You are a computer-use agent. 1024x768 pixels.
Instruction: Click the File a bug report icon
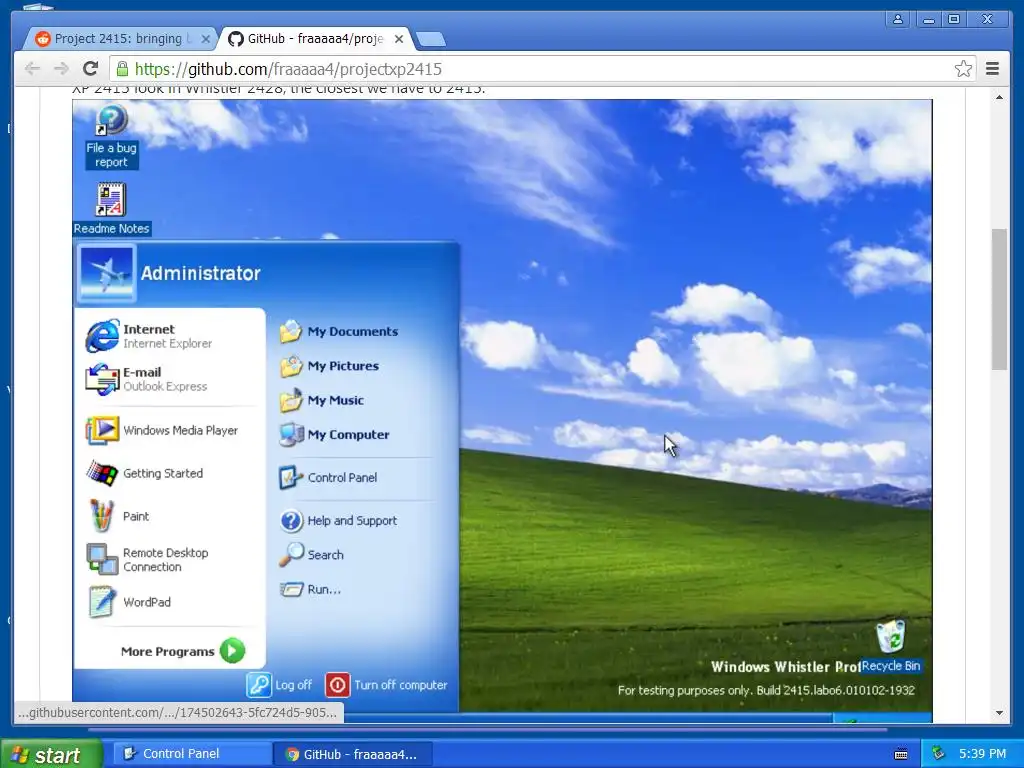pyautogui.click(x=112, y=120)
